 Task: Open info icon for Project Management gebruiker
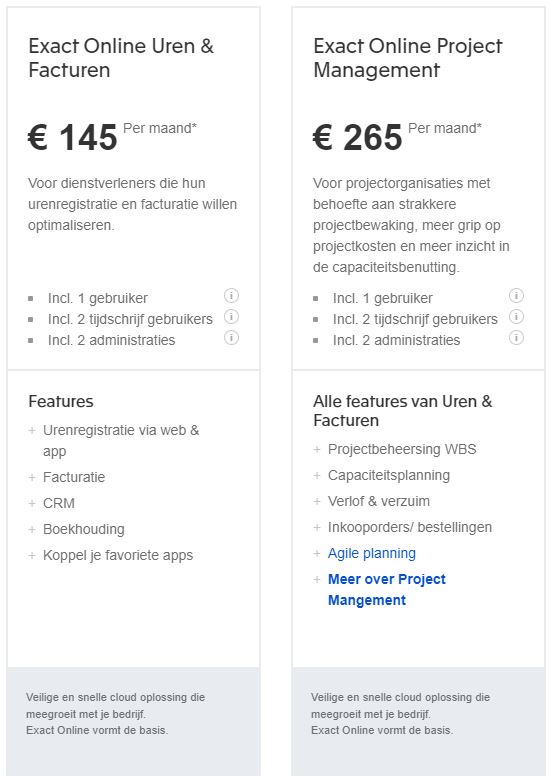click(x=516, y=296)
